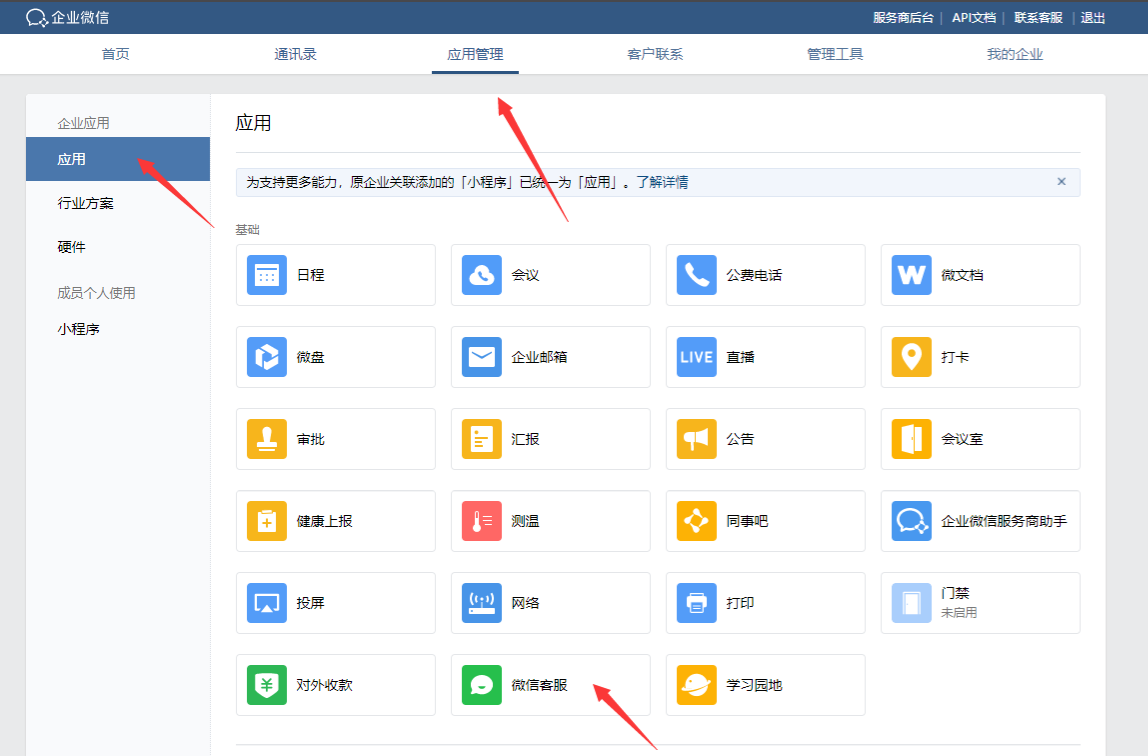Open the 微信客服 green chat icon
Viewport: 1148px width, 756px height.
[x=482, y=685]
